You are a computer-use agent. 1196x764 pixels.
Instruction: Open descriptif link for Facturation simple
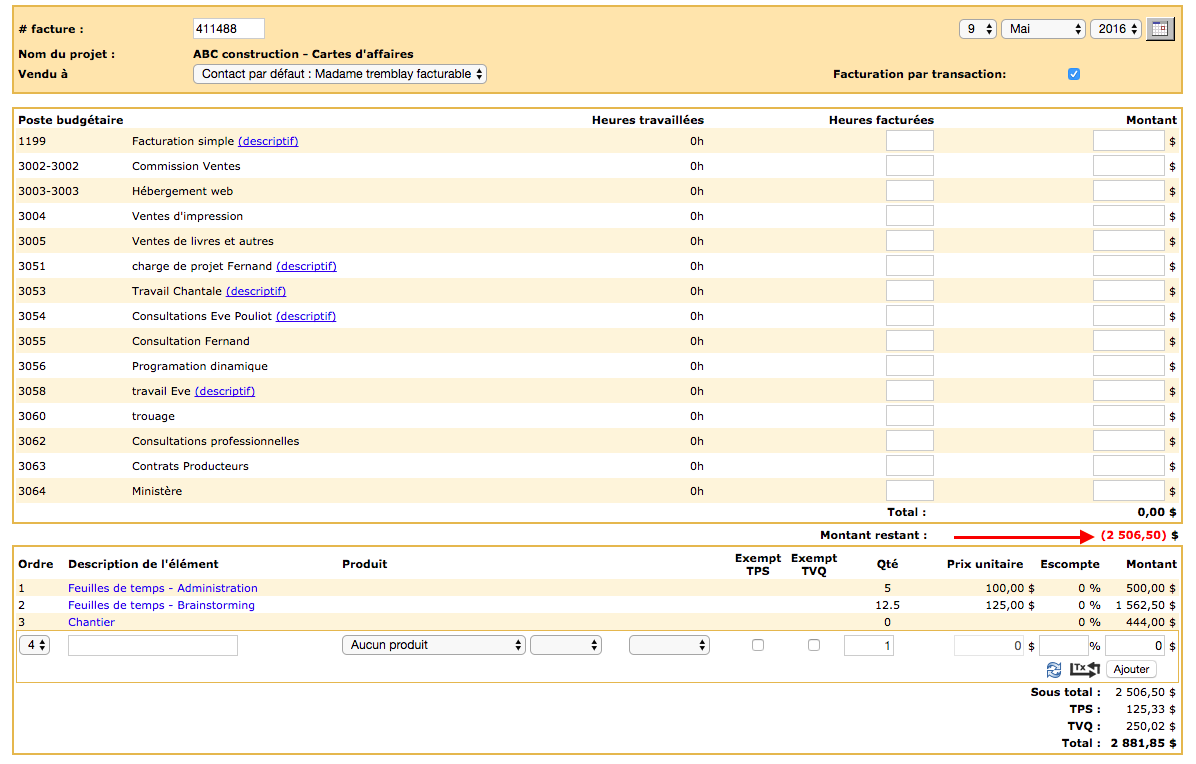tap(268, 141)
